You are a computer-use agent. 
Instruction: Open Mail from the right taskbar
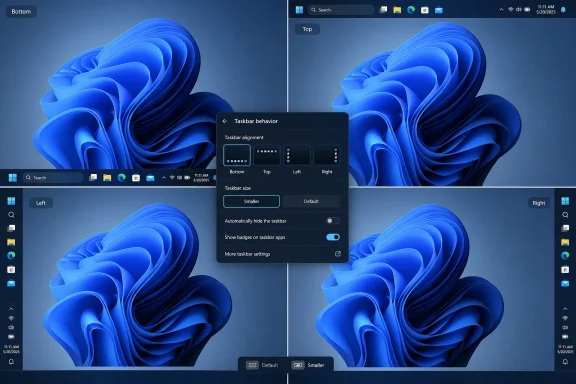point(565,283)
